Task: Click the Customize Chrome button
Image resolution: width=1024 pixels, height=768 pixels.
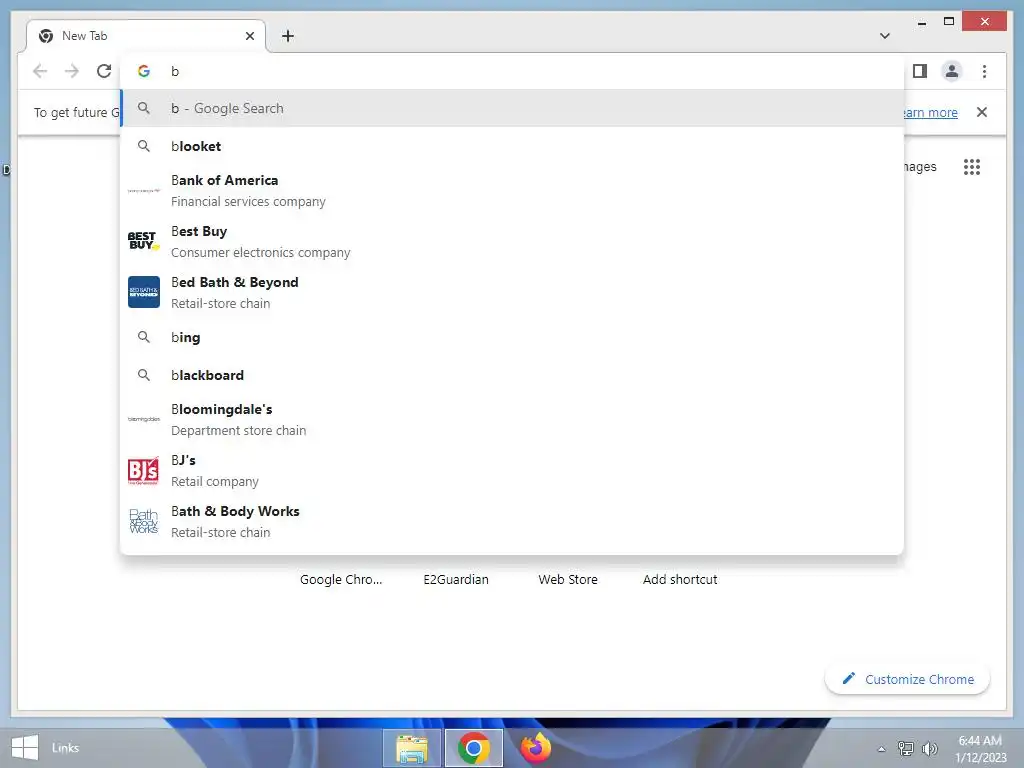Action: [908, 679]
